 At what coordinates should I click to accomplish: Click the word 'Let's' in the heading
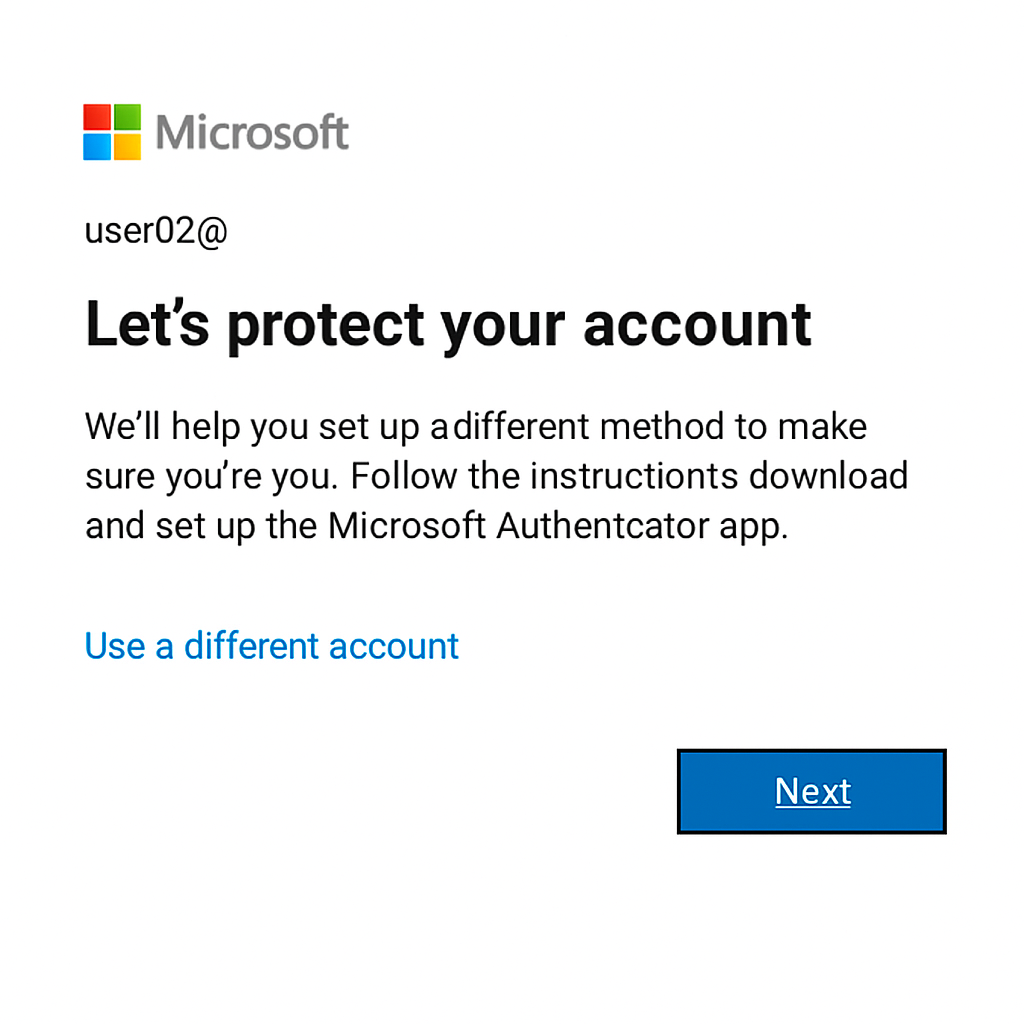tap(148, 324)
